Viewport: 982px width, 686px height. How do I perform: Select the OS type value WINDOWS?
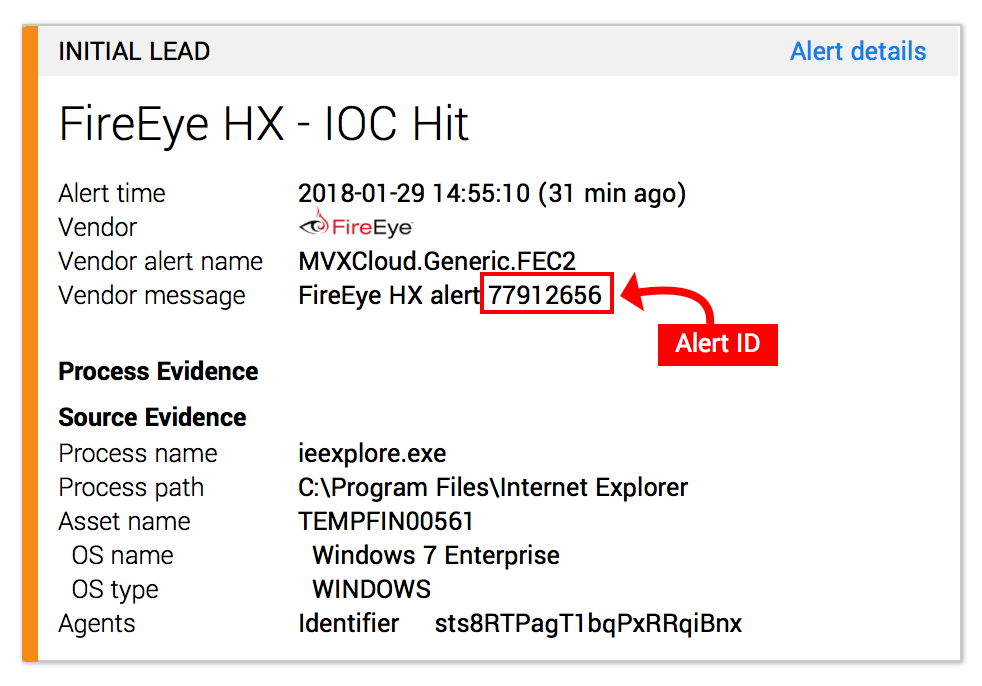tap(372, 590)
